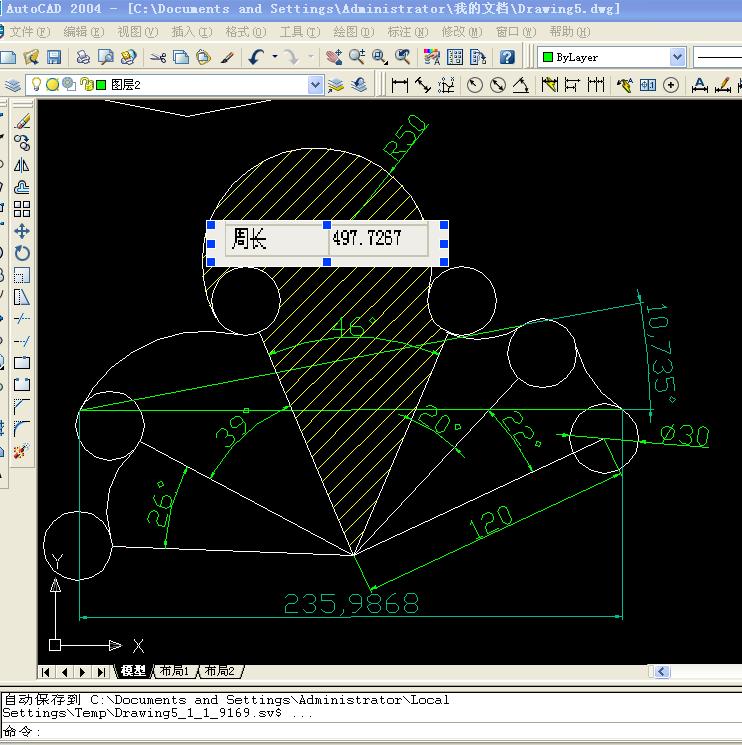Switch to the 模型 tab
The width and height of the screenshot is (742, 745).
pos(133,671)
